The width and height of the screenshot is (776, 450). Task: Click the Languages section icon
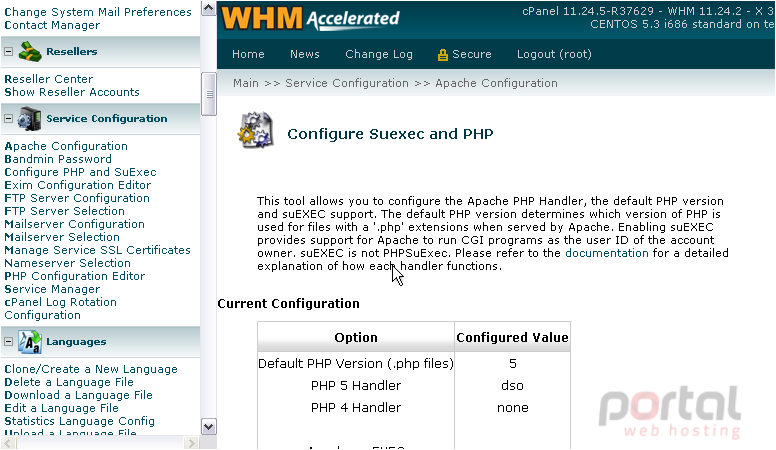click(30, 342)
